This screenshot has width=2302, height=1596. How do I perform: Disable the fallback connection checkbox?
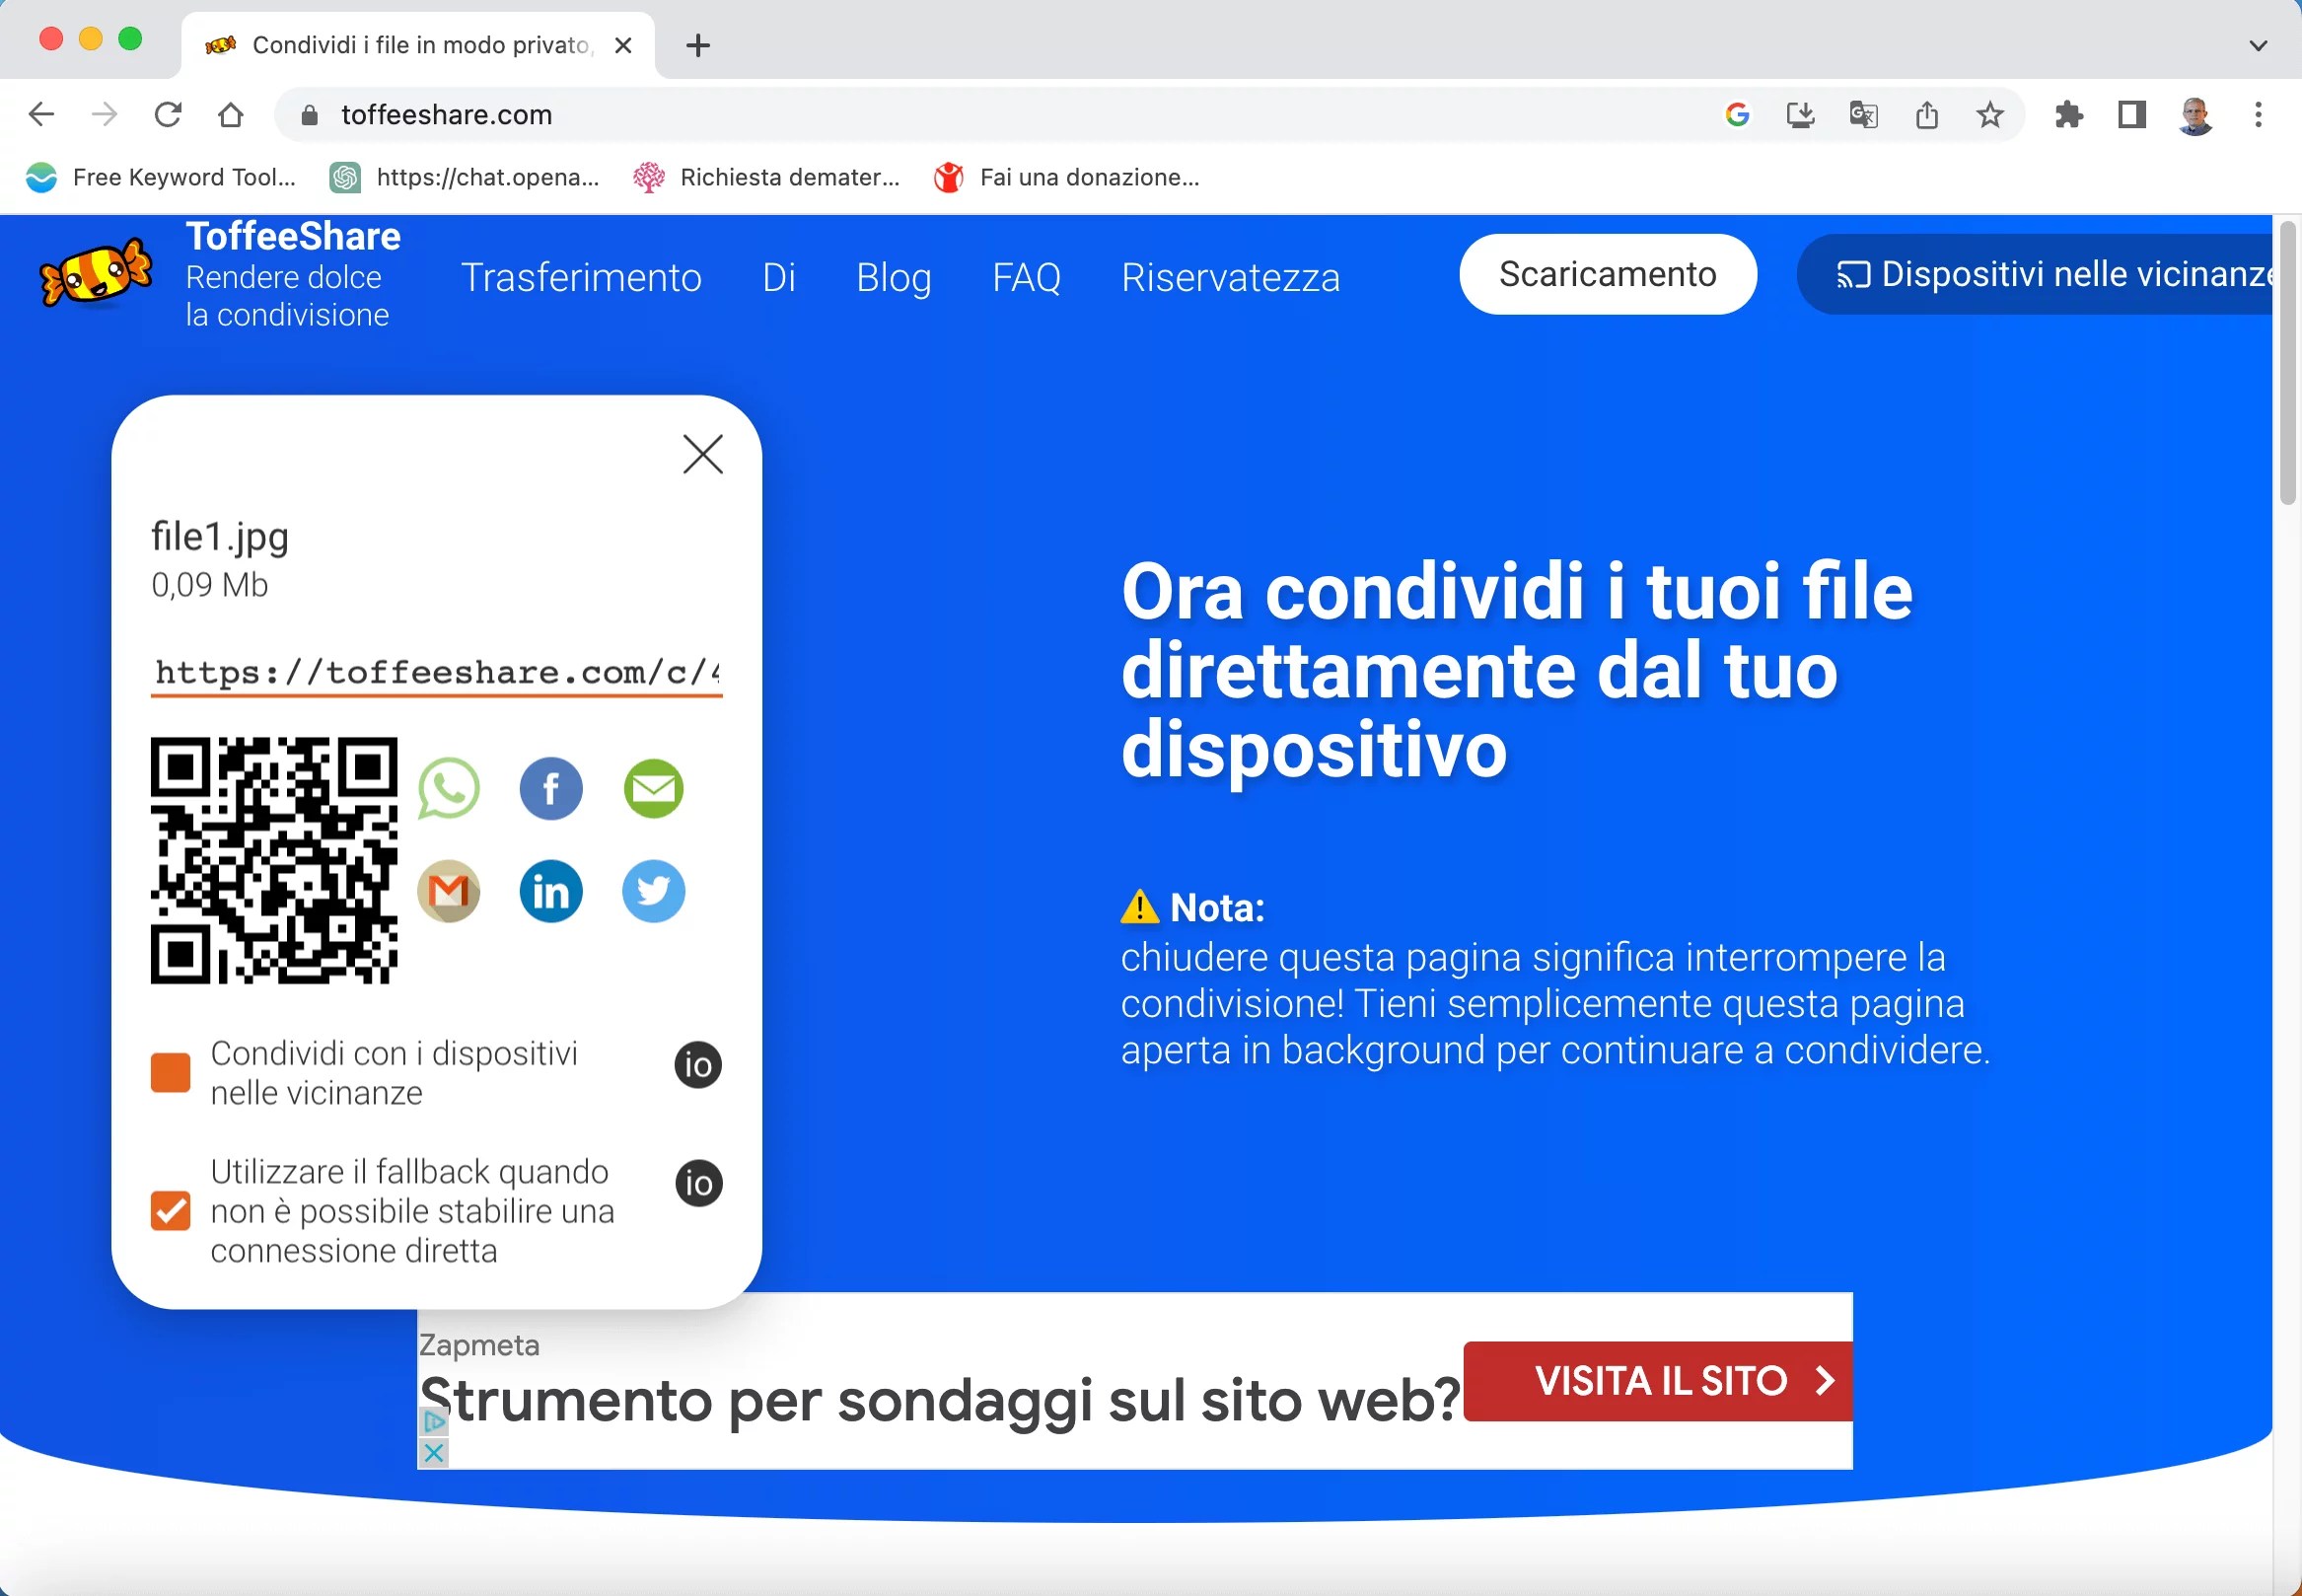click(171, 1211)
